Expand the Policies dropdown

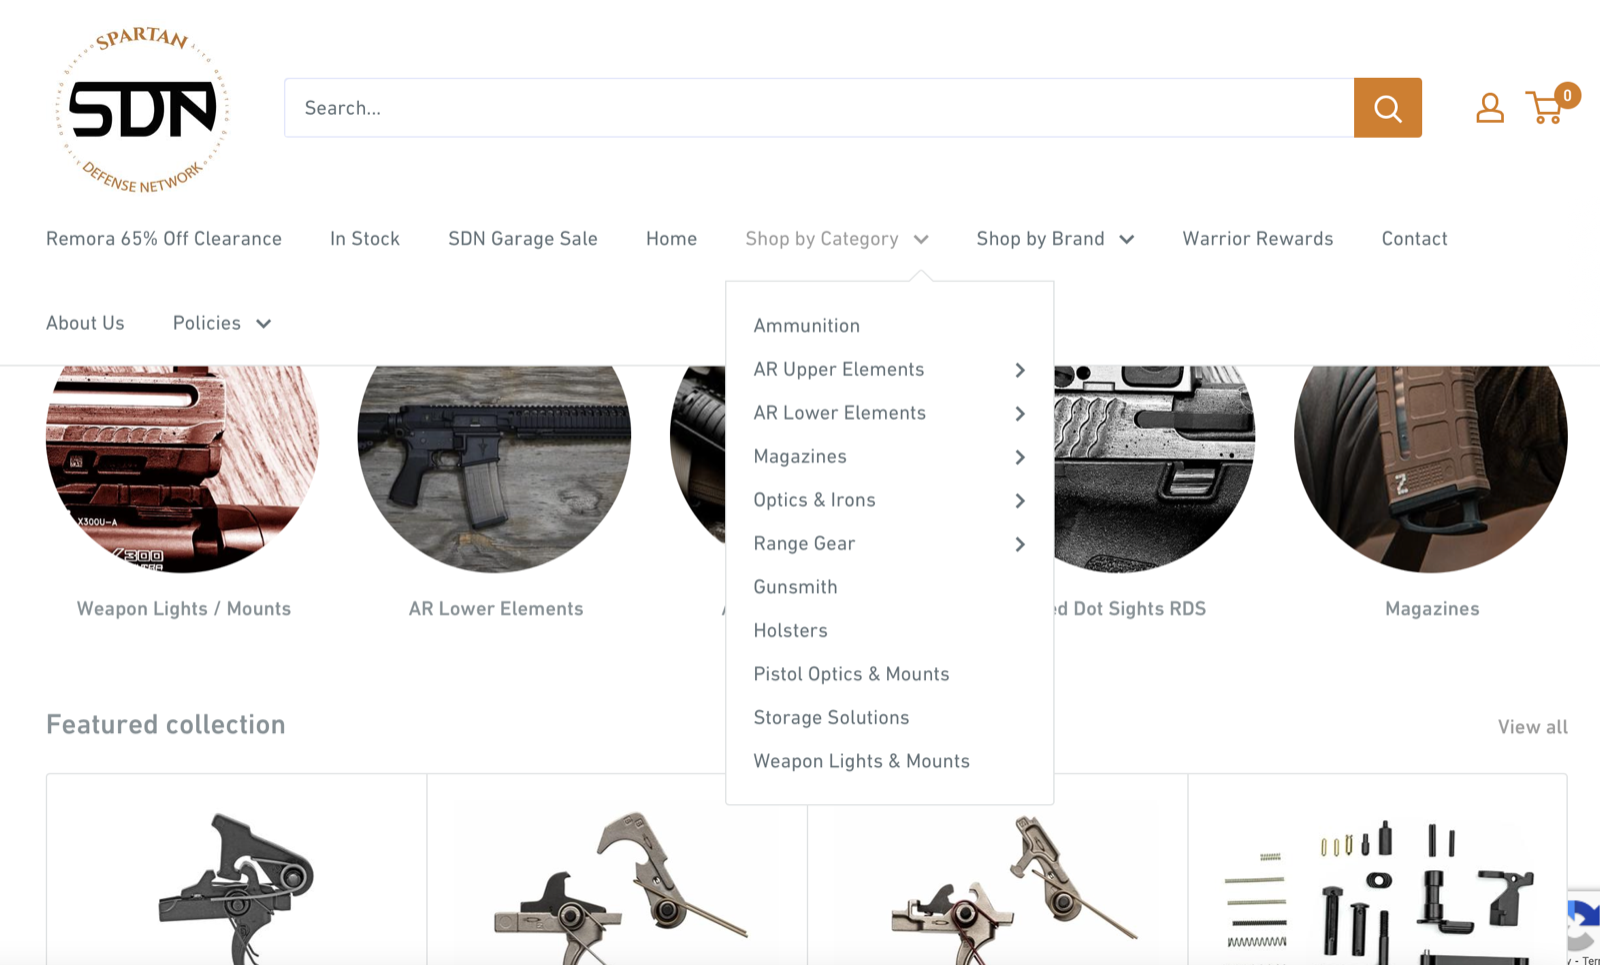coord(222,323)
